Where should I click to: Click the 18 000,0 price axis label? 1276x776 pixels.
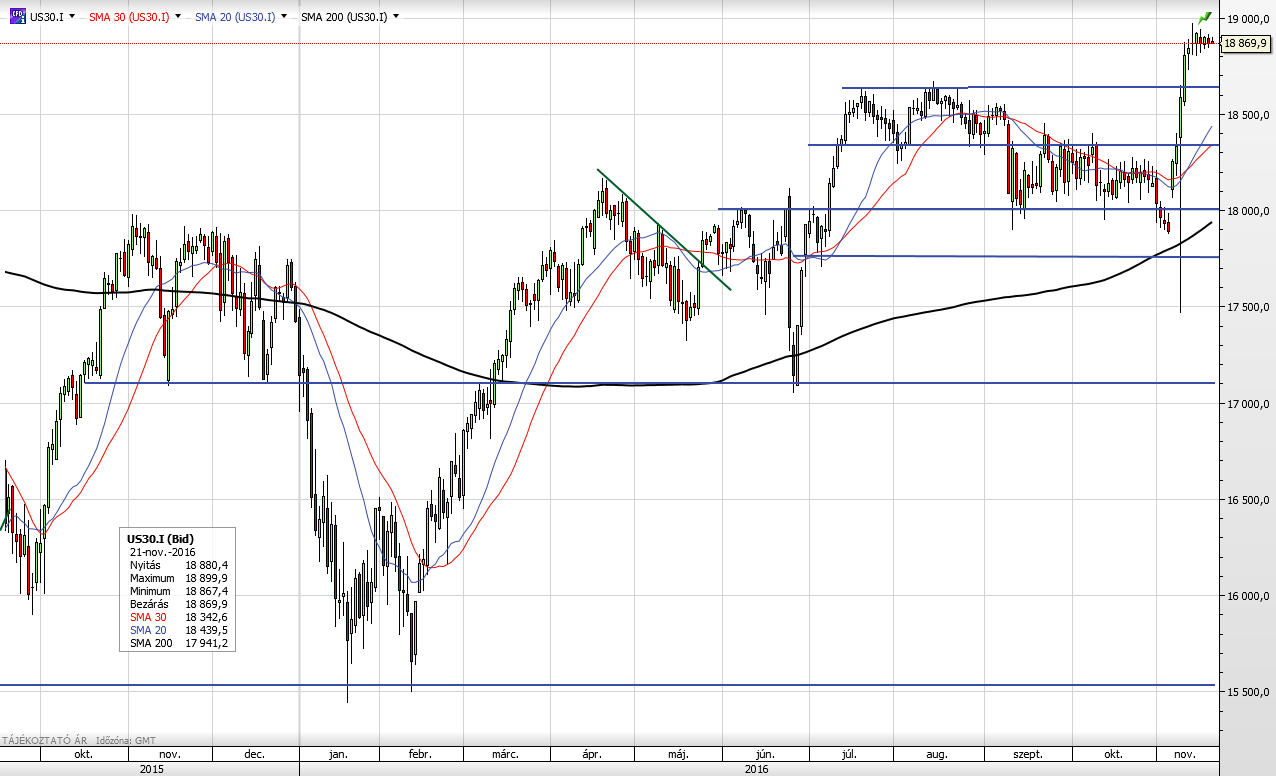1248,211
